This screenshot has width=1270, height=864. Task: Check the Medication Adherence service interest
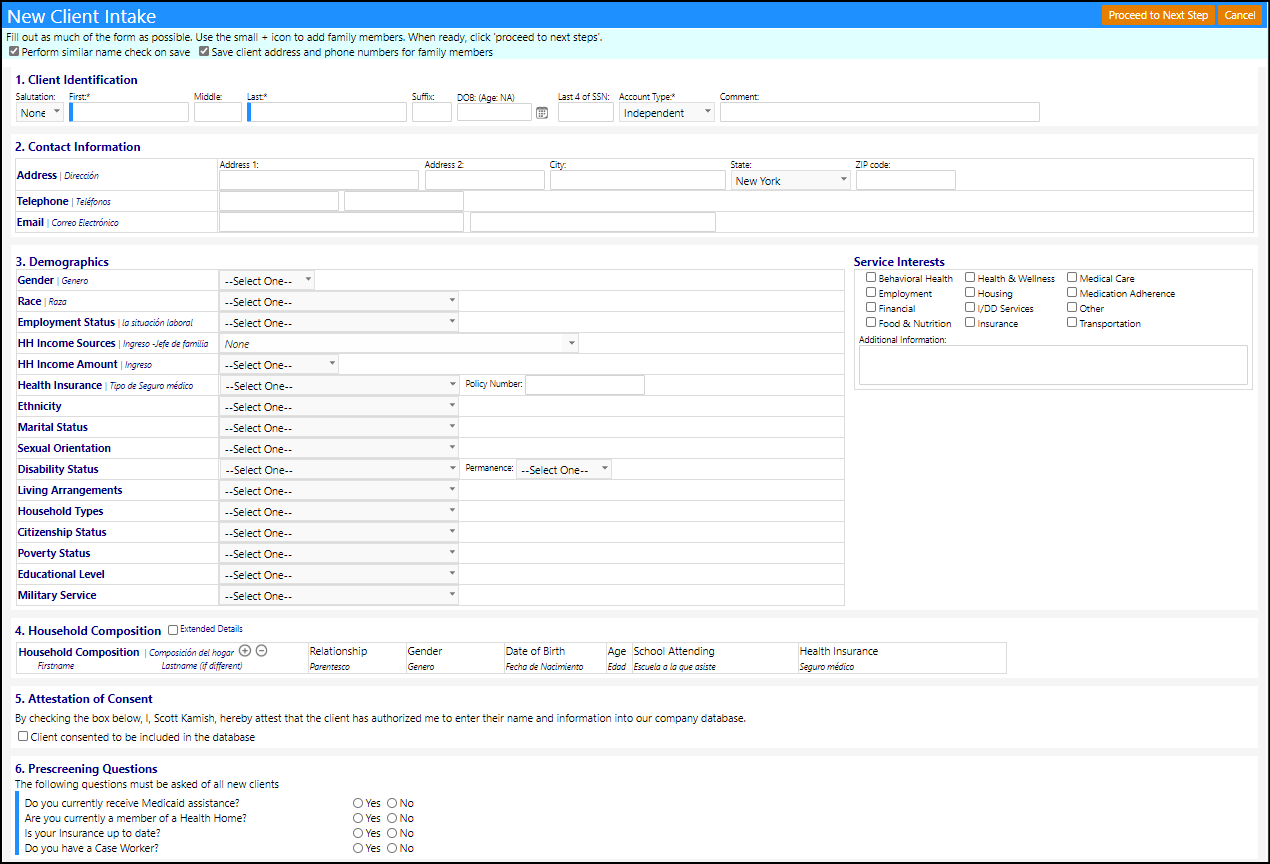(1072, 293)
